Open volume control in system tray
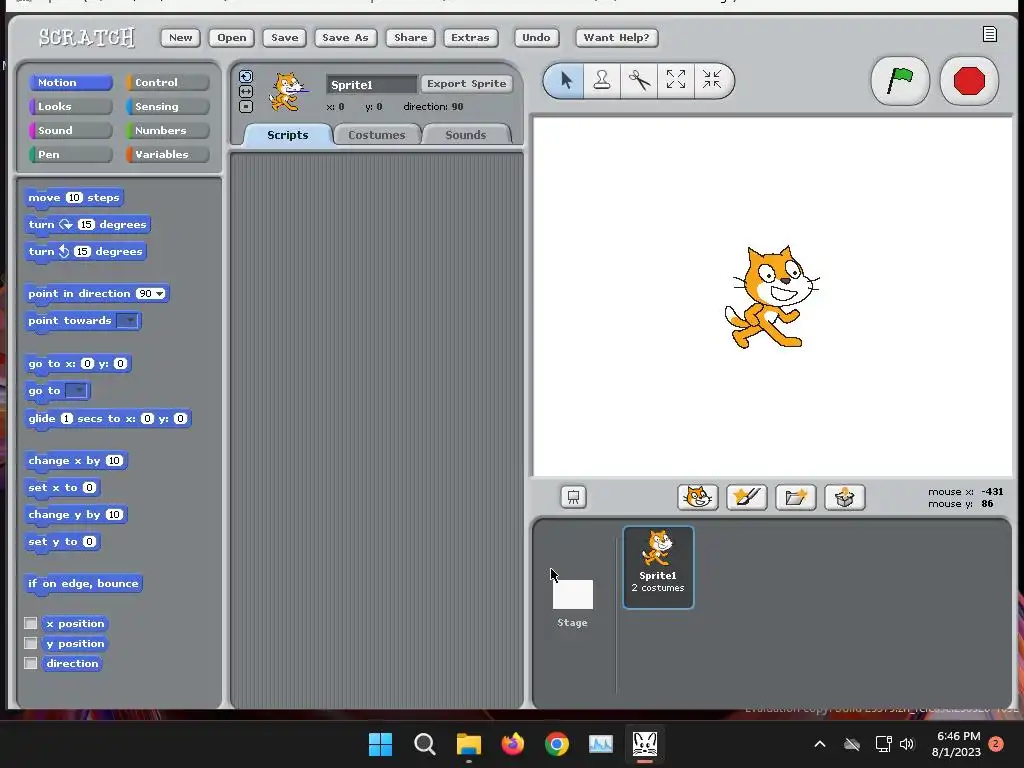Viewport: 1024px width, 768px height. (907, 744)
